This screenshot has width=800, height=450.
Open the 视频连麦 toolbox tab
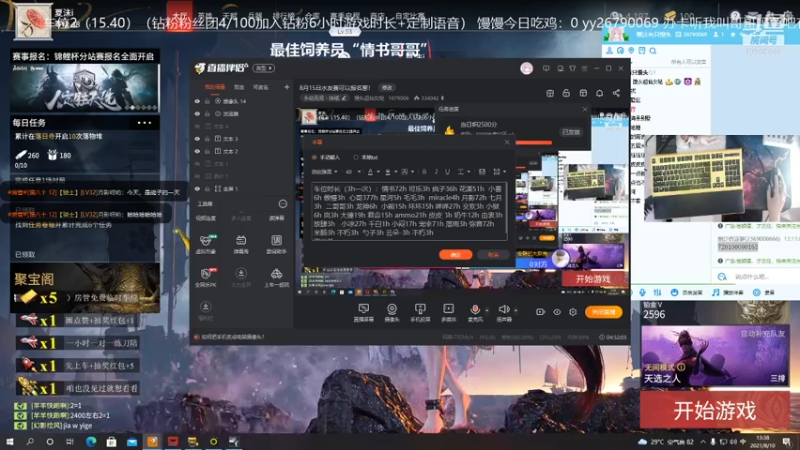click(x=206, y=218)
